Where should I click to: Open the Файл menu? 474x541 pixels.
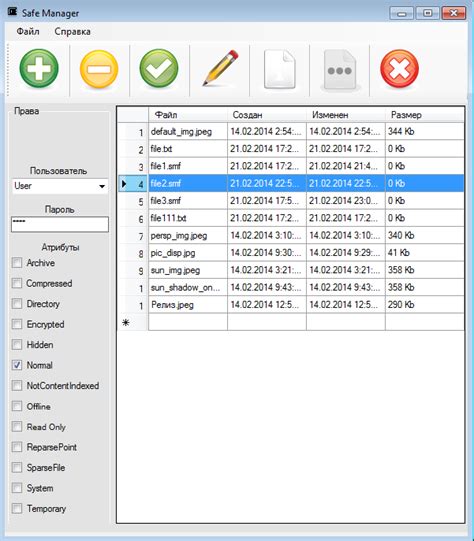click(x=28, y=31)
